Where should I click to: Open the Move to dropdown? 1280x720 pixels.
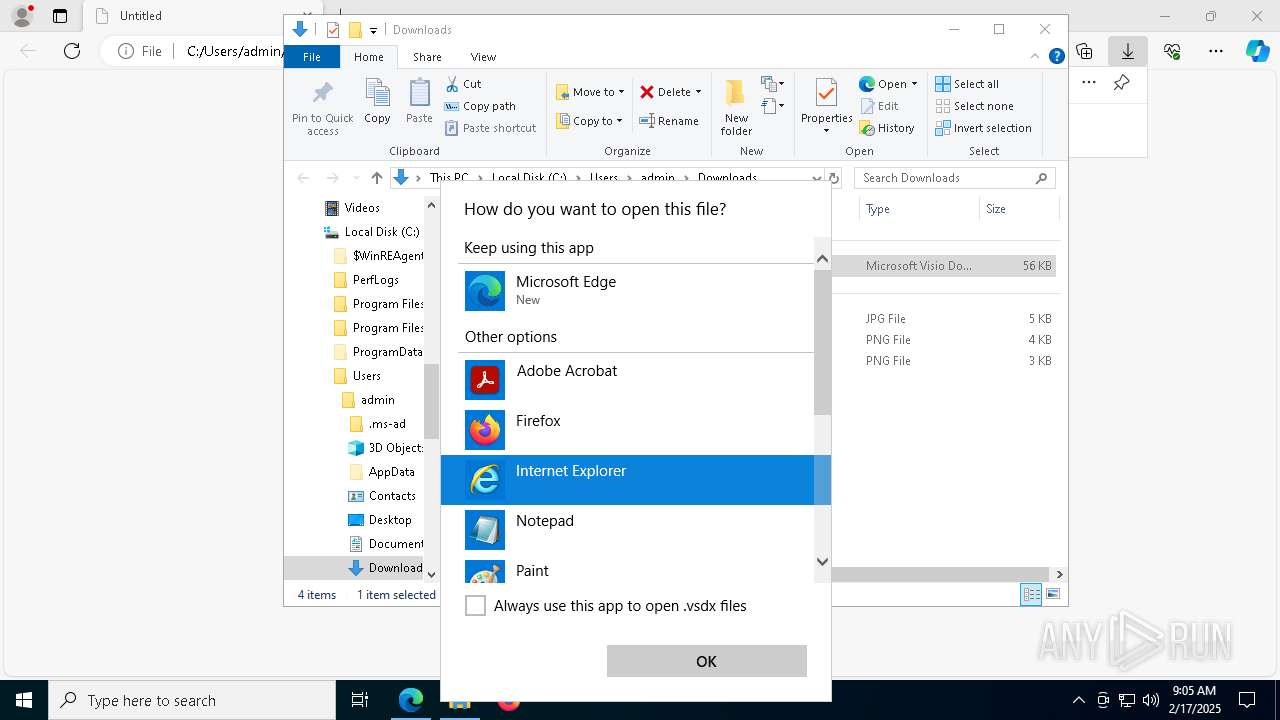point(590,92)
